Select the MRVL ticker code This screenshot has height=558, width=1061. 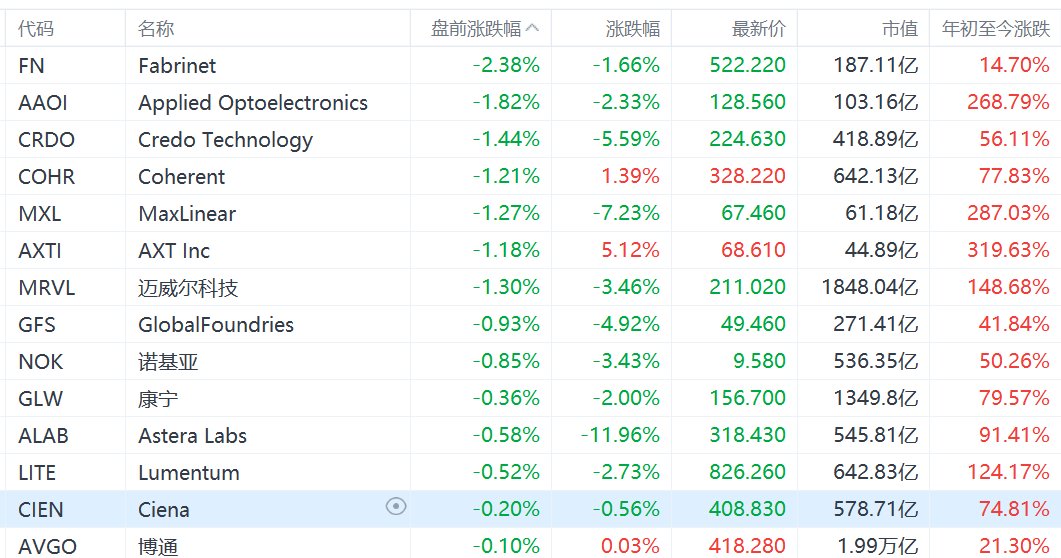pyautogui.click(x=46, y=287)
